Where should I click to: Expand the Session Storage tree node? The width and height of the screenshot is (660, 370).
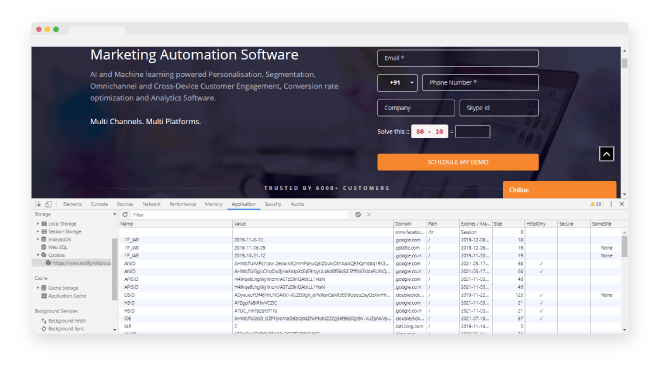point(38,232)
